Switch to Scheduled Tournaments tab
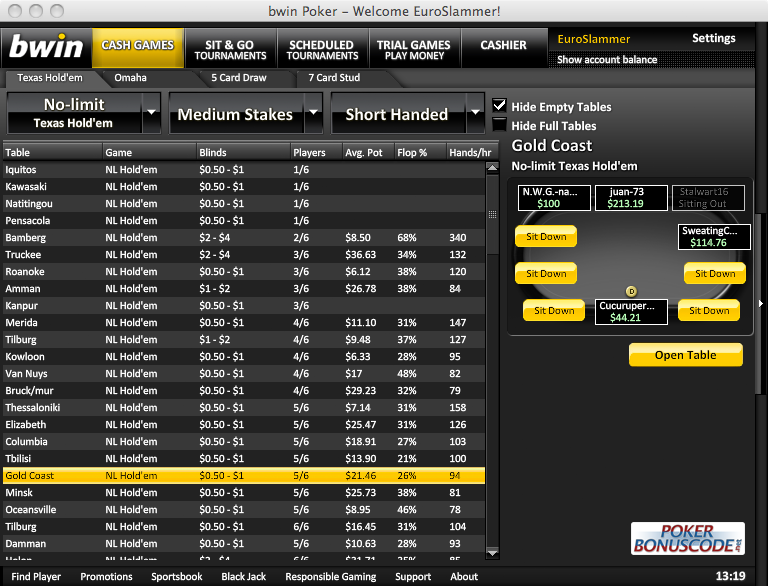The height and width of the screenshot is (586, 768). point(322,49)
